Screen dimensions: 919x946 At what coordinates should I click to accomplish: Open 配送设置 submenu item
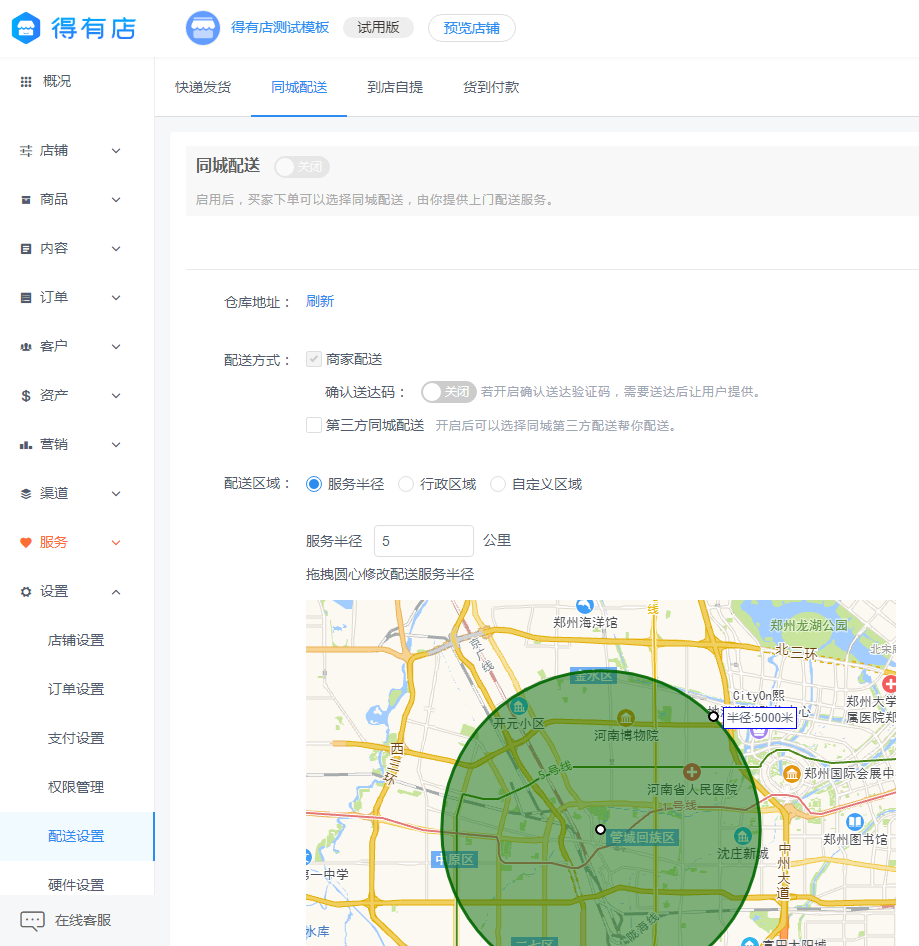click(x=76, y=836)
